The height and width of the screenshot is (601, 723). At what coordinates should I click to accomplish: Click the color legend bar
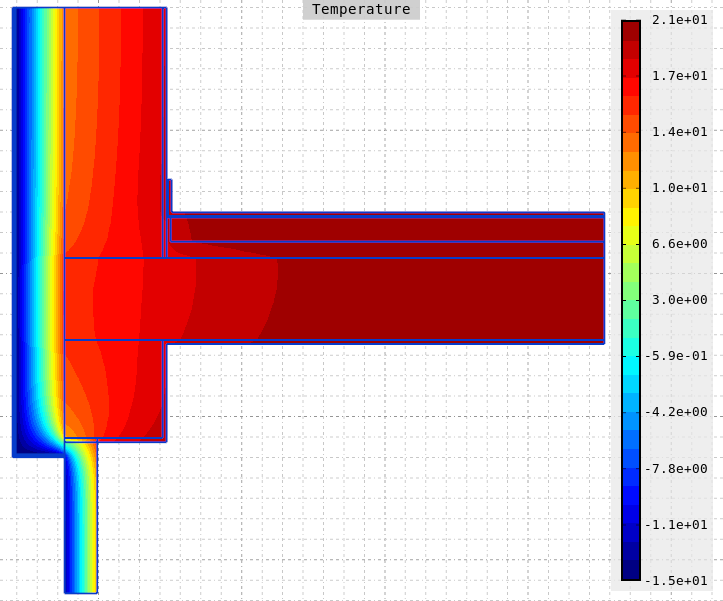(631, 300)
